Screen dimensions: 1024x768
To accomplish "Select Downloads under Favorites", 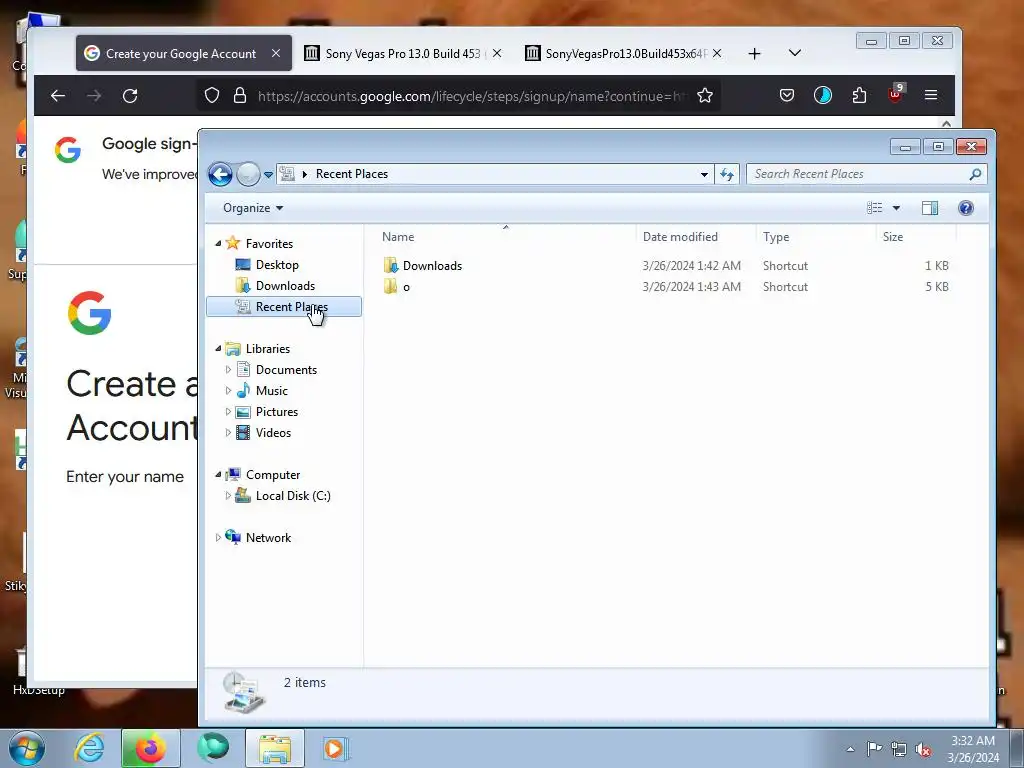I will pyautogui.click(x=285, y=286).
